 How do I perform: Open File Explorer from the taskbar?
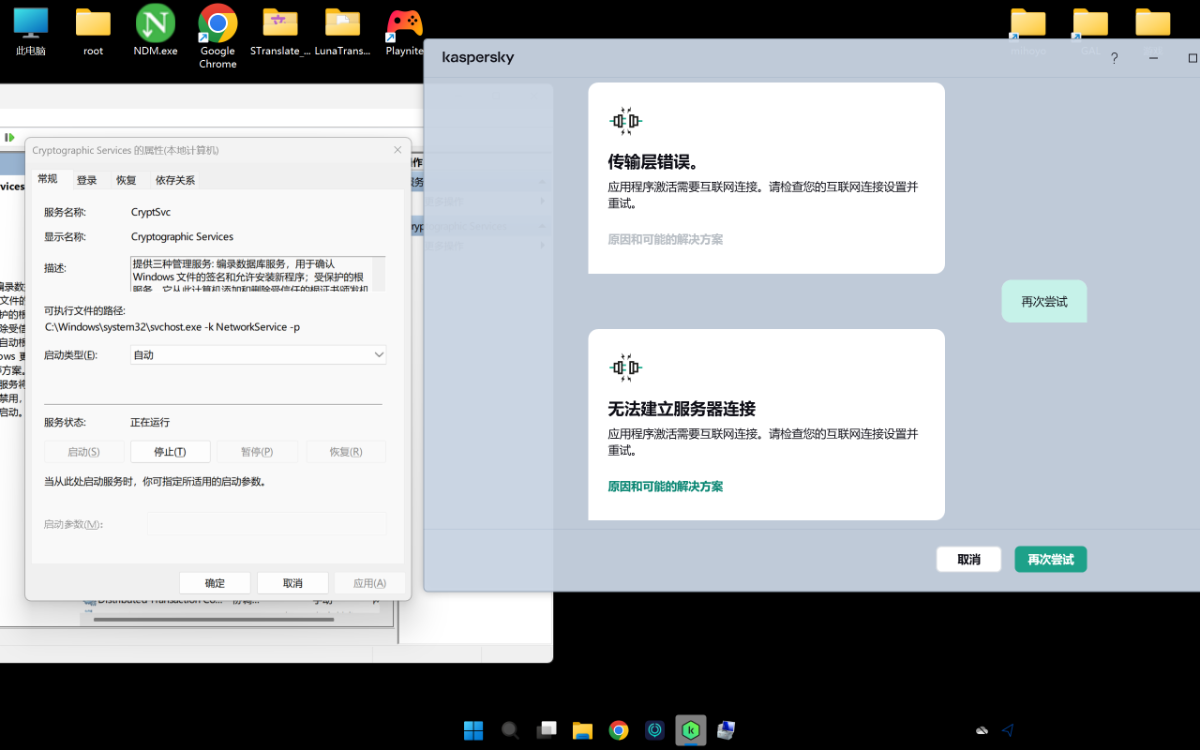click(582, 730)
